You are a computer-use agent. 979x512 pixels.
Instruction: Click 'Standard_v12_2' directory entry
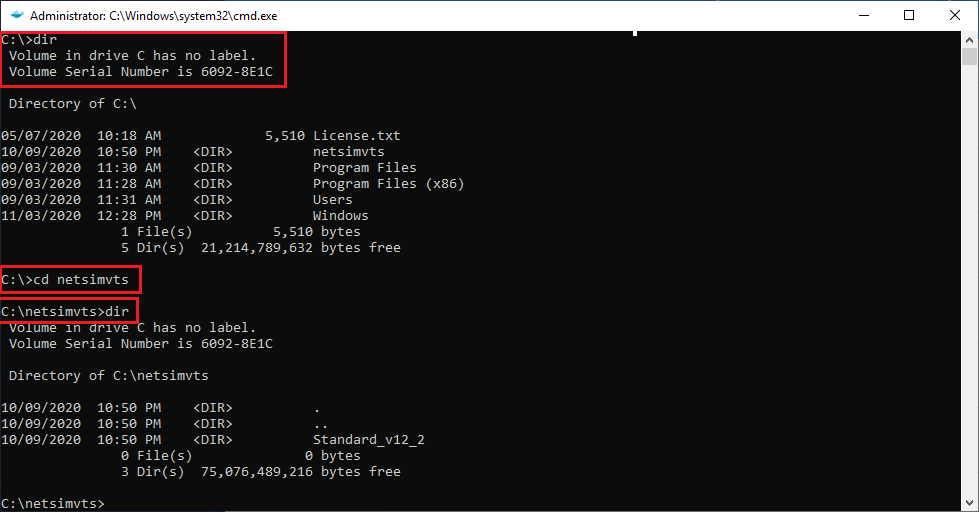368,440
